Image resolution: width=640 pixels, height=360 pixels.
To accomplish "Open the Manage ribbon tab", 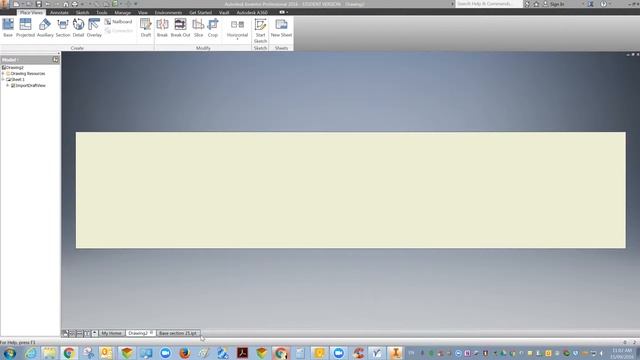I will [122, 13].
